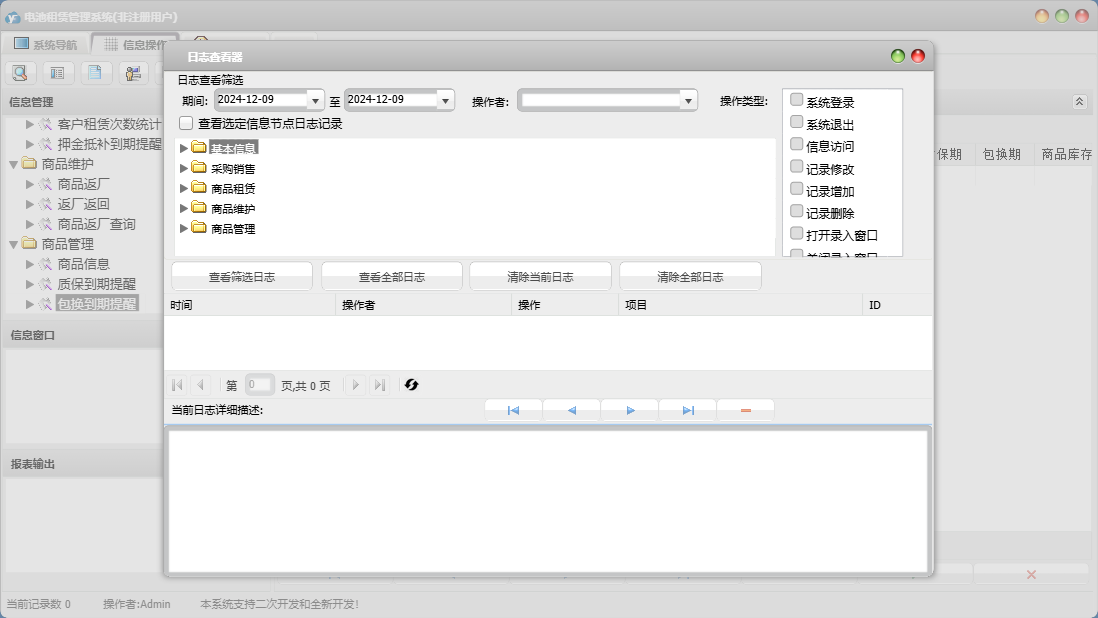Select 商品信息 in the sidebar tree
Viewport: 1098px width, 618px height.
[x=83, y=264]
